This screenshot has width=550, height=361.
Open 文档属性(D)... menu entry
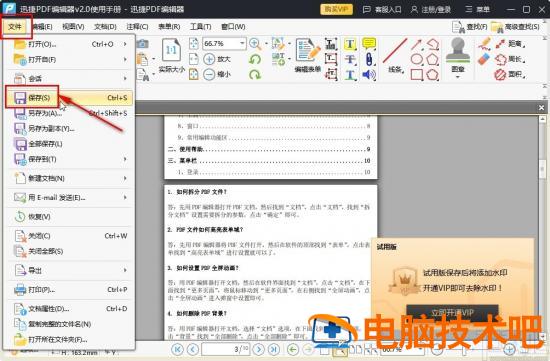click(69, 309)
